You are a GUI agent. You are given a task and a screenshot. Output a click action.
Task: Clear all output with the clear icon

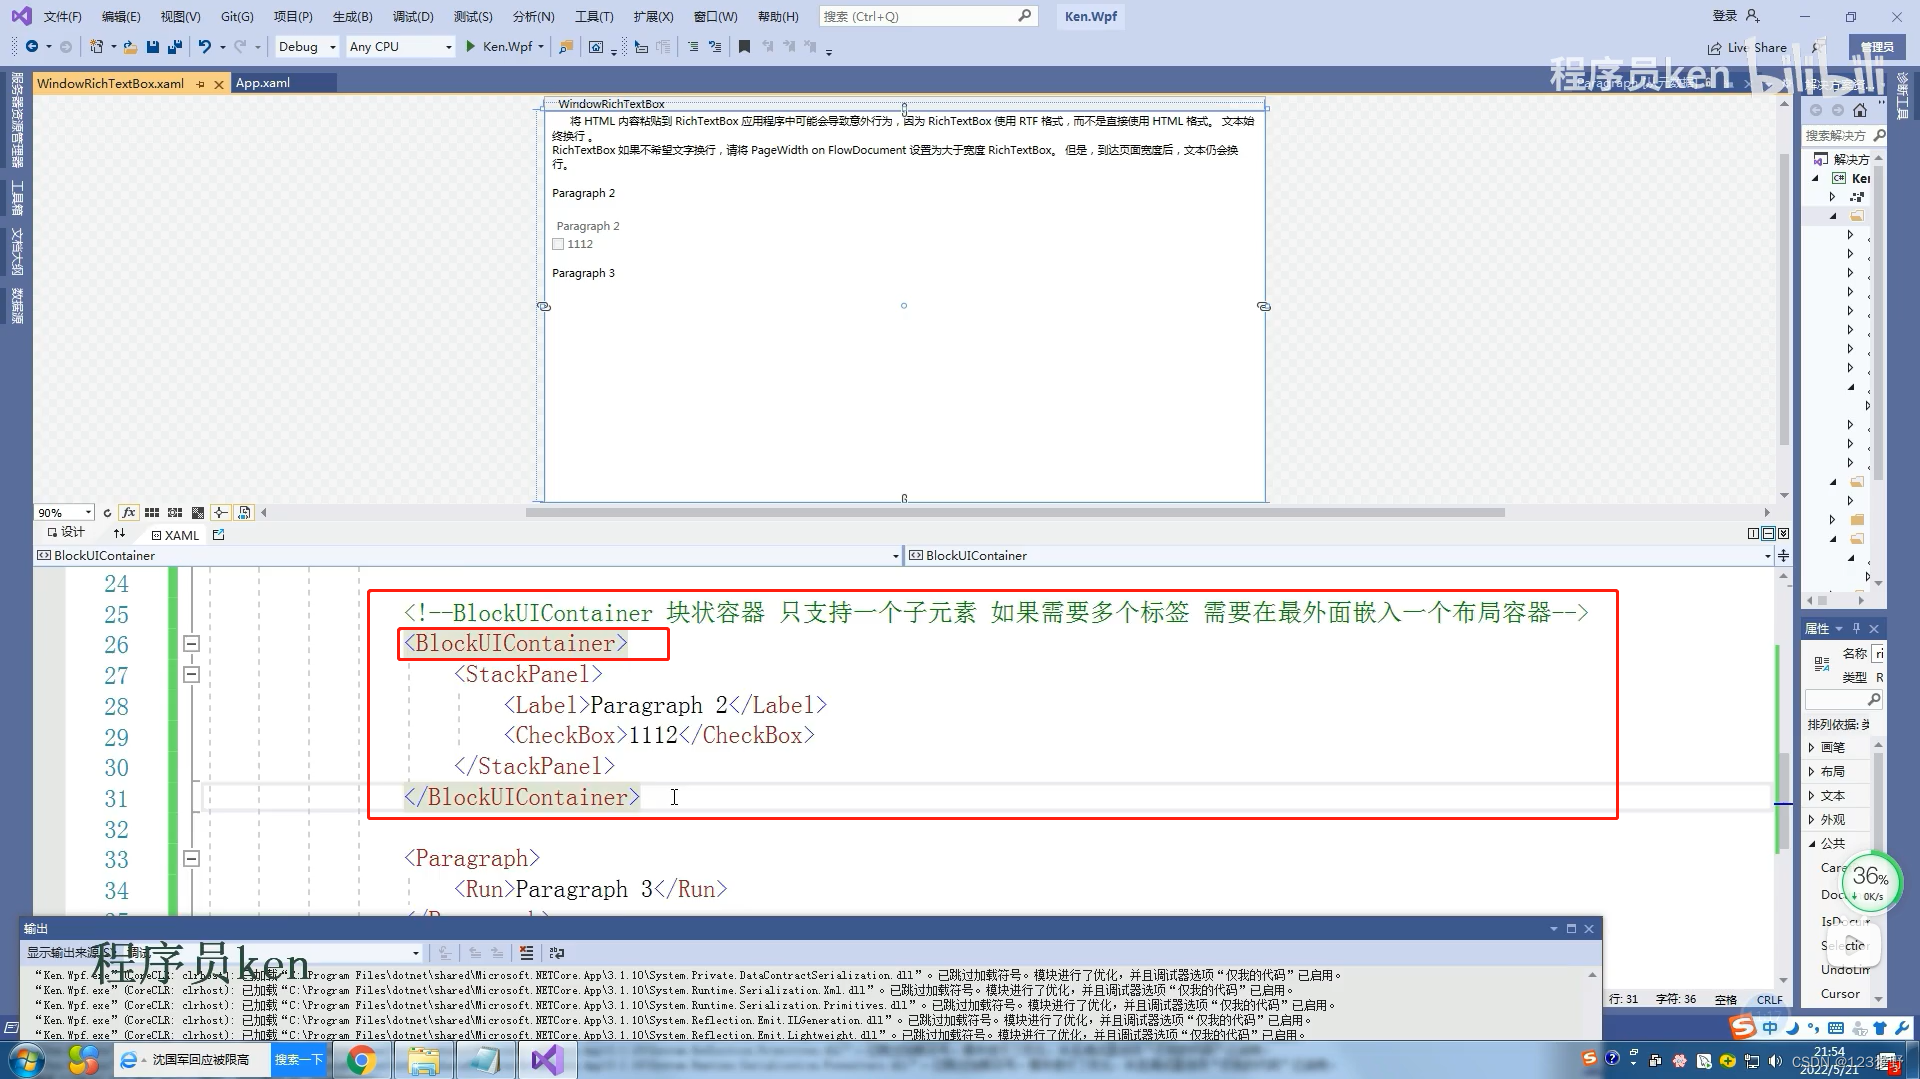pyautogui.click(x=526, y=953)
